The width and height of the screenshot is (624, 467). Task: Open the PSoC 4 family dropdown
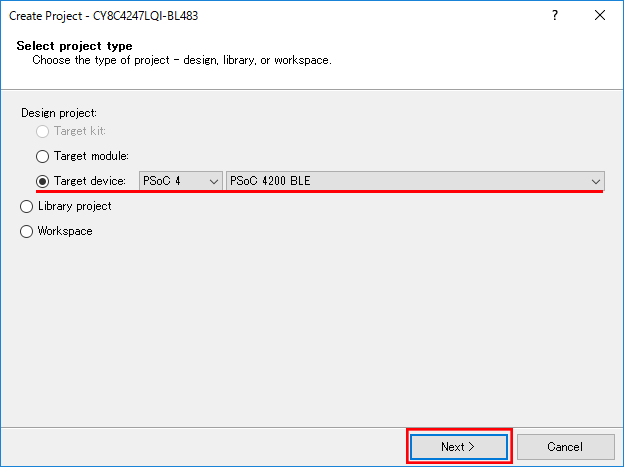click(181, 181)
